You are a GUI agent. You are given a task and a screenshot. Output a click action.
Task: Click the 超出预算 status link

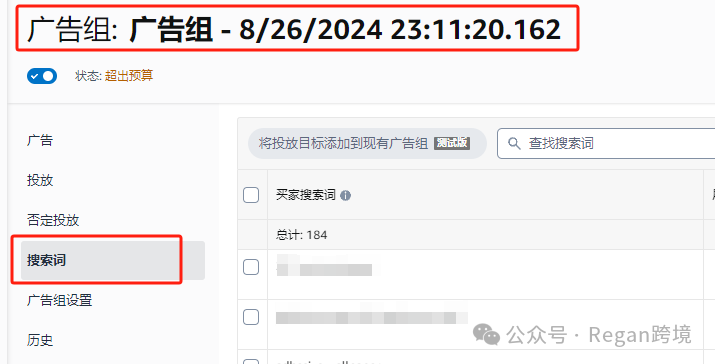(x=129, y=76)
